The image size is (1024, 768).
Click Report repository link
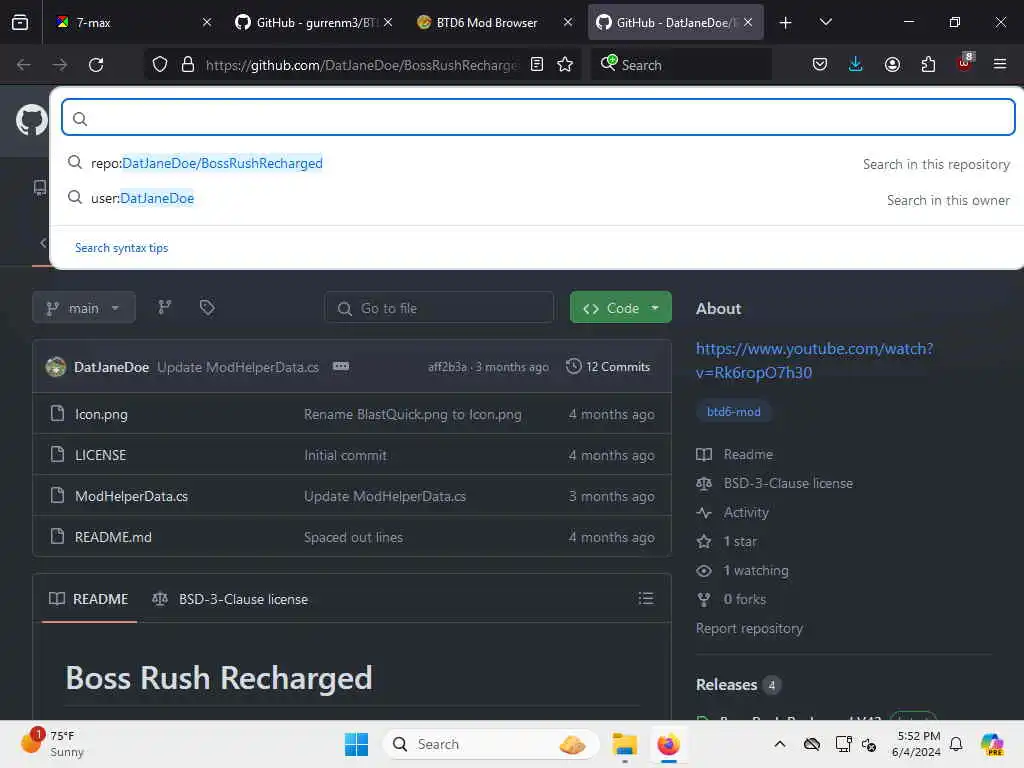[749, 628]
